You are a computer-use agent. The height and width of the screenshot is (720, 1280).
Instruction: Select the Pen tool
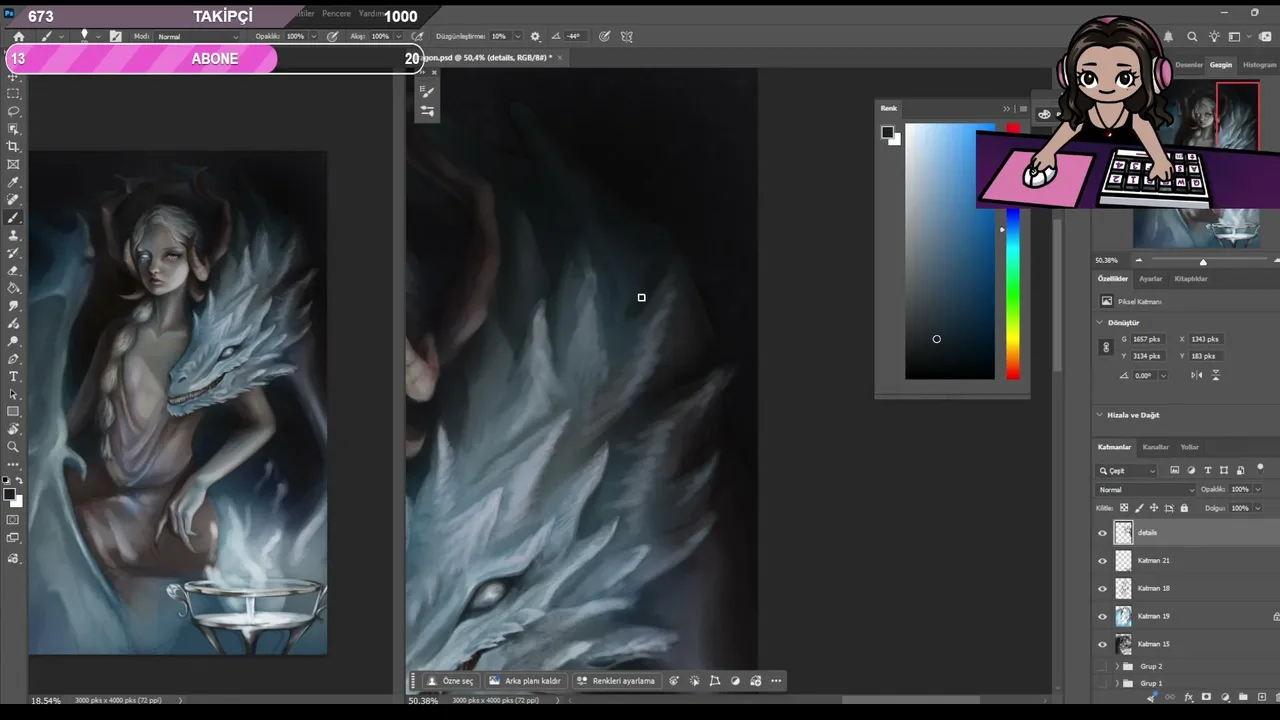[13, 358]
